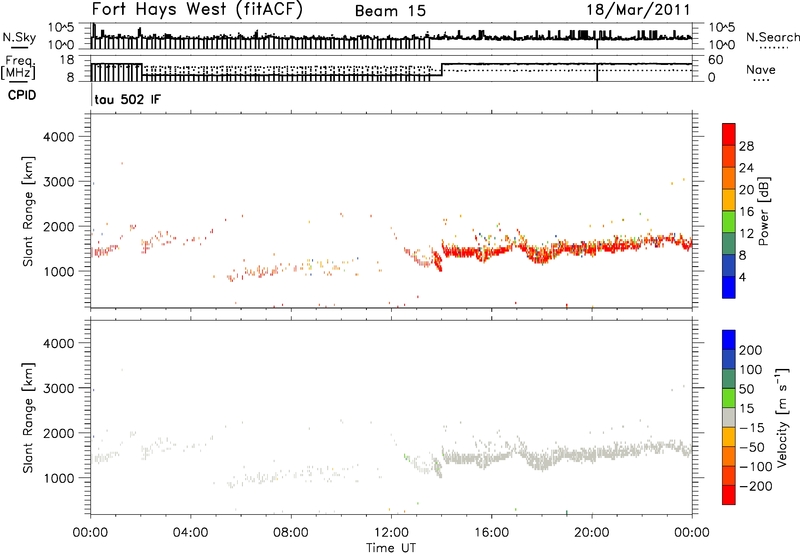Click the 'Time UT' axis title
The height and width of the screenshot is (554, 800).
[391, 548]
